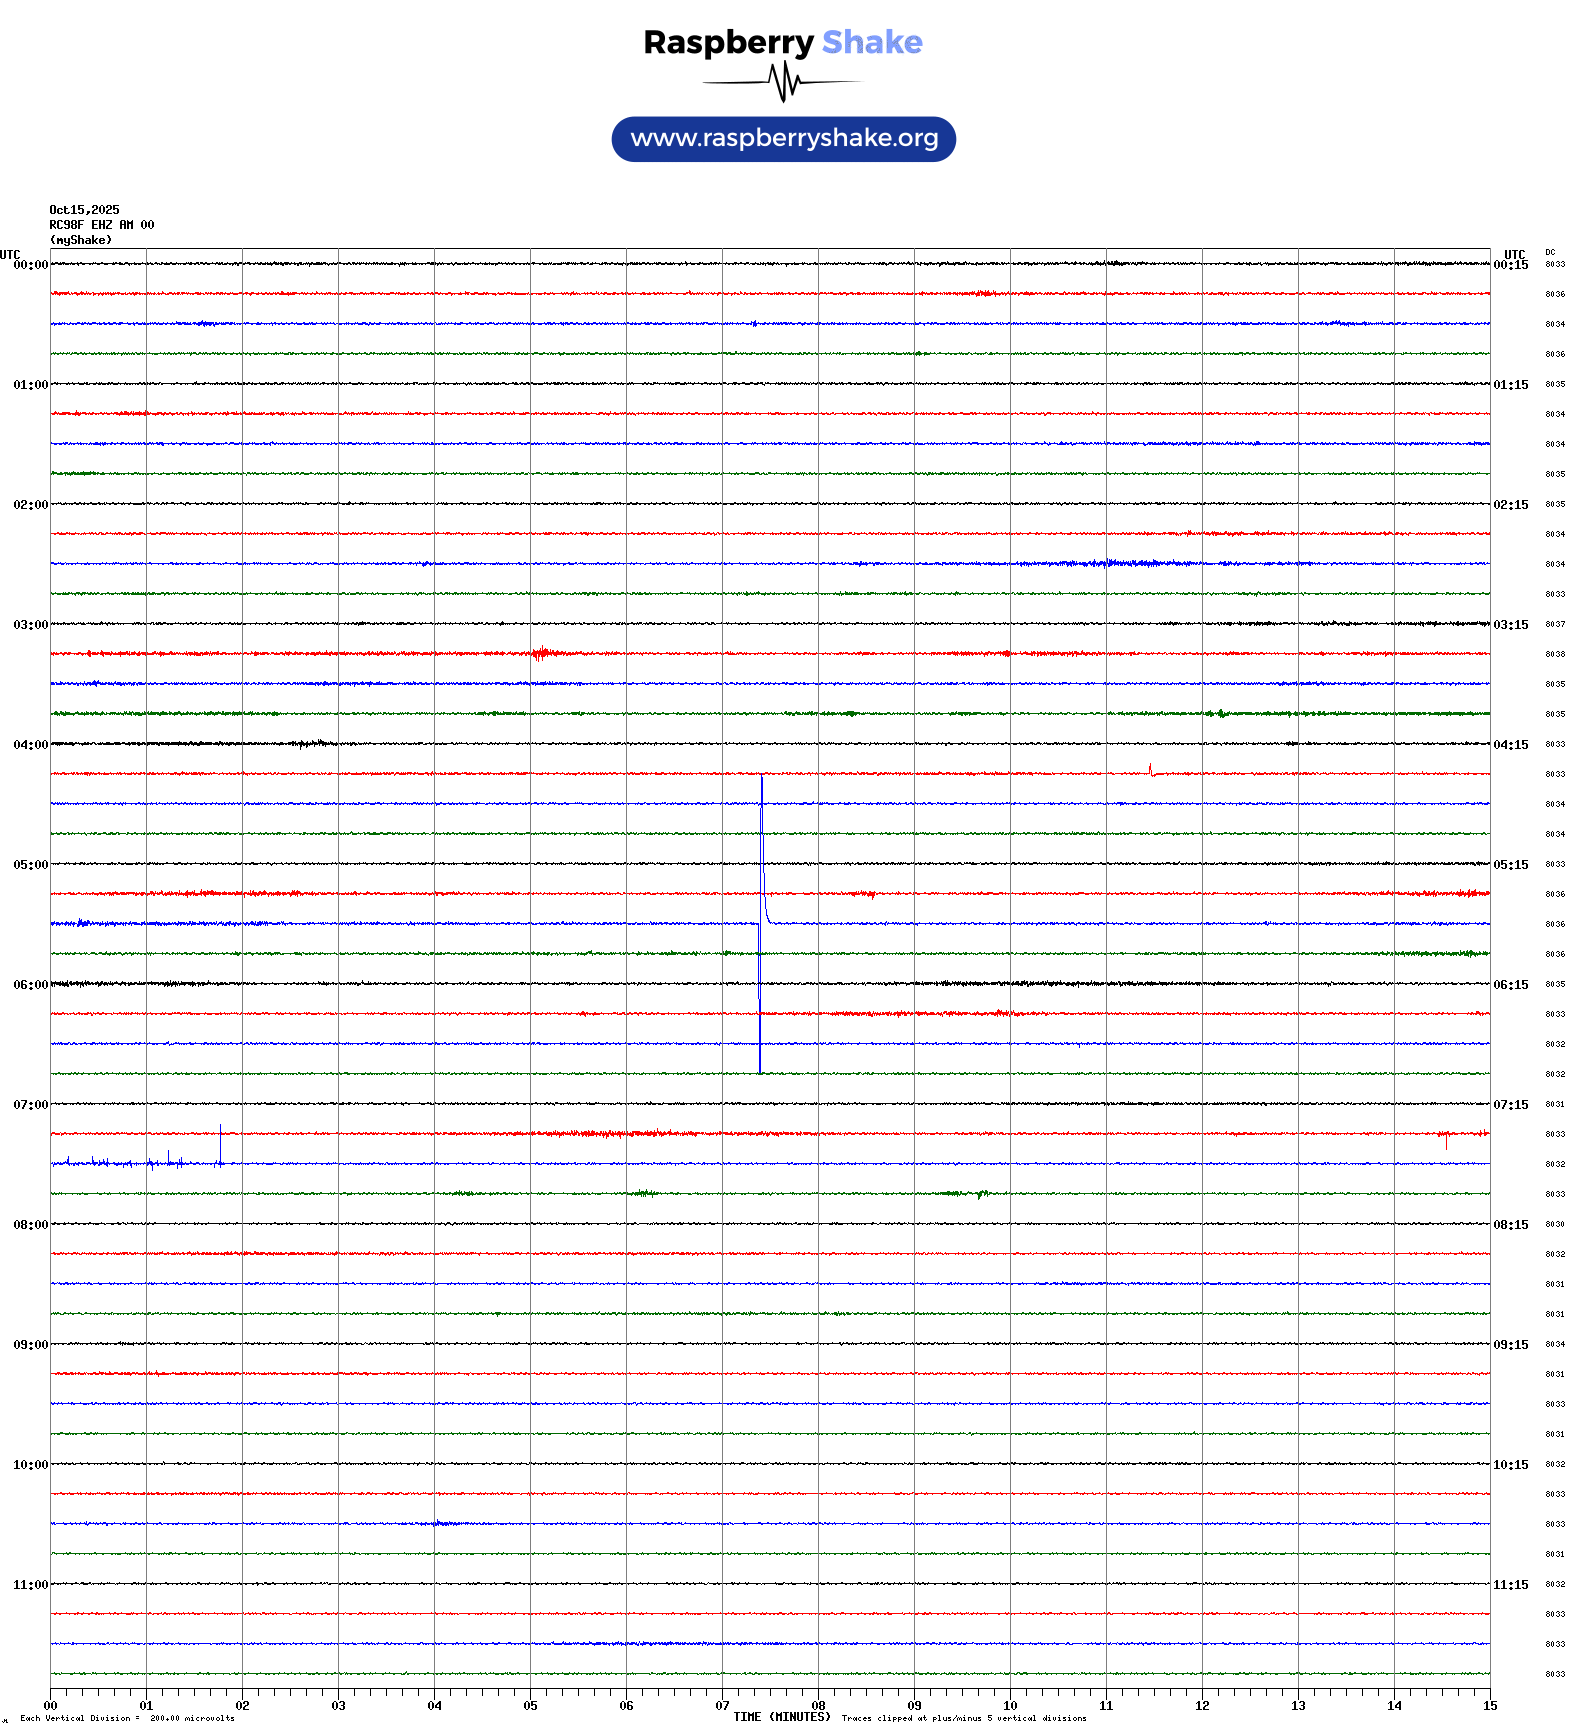Click the blue spike before minute 02 in 07:30 trace
The height and width of the screenshot is (1732, 1570).
point(220,1145)
